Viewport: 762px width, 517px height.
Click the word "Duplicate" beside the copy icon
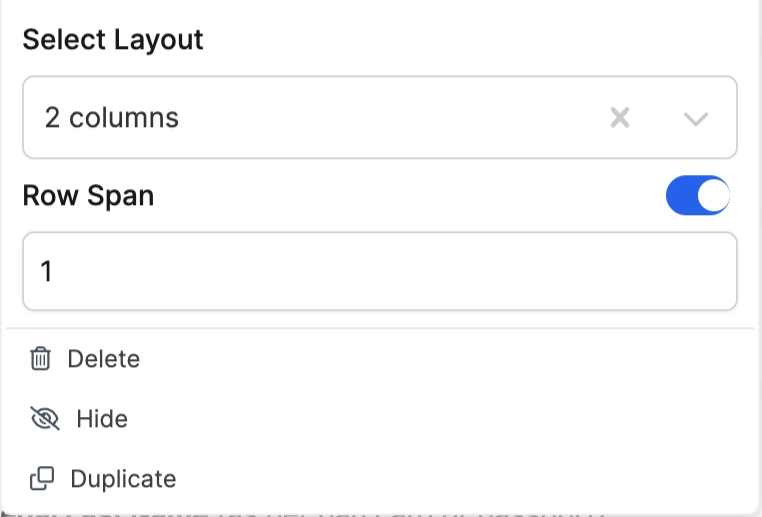pyautogui.click(x=123, y=479)
